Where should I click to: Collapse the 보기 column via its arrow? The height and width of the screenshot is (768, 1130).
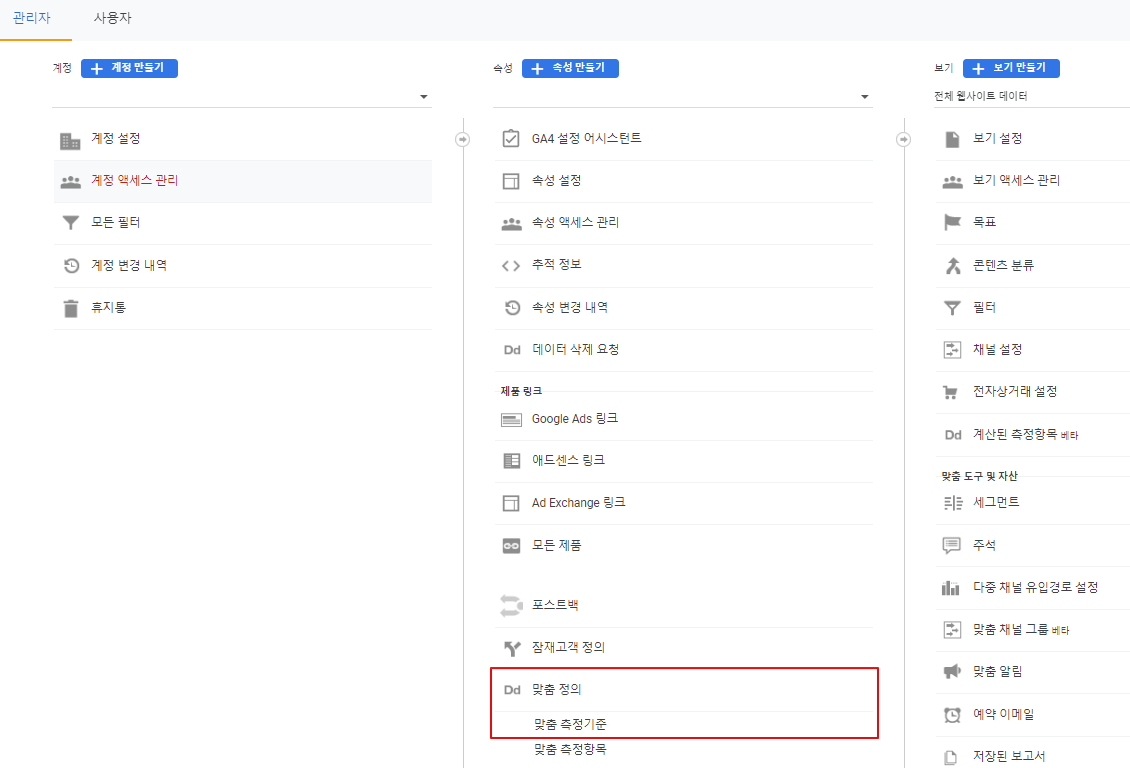point(903,140)
